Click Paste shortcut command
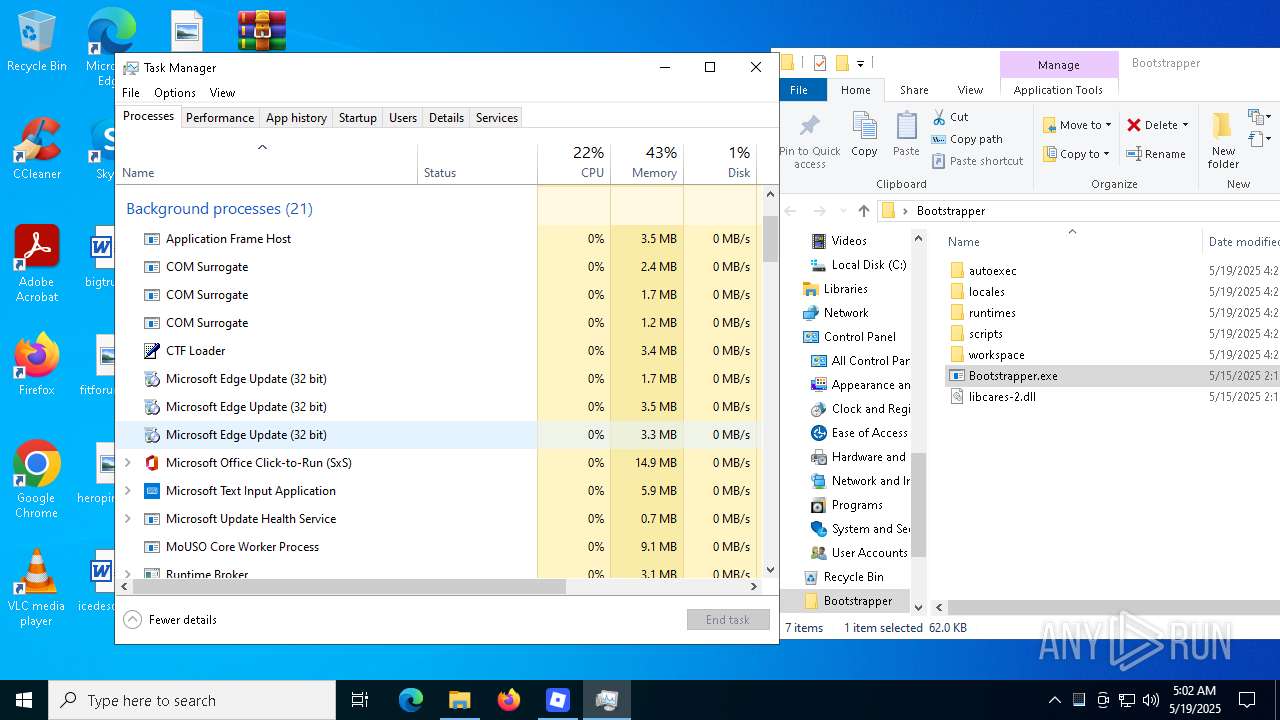The height and width of the screenshot is (720, 1280). point(978,161)
